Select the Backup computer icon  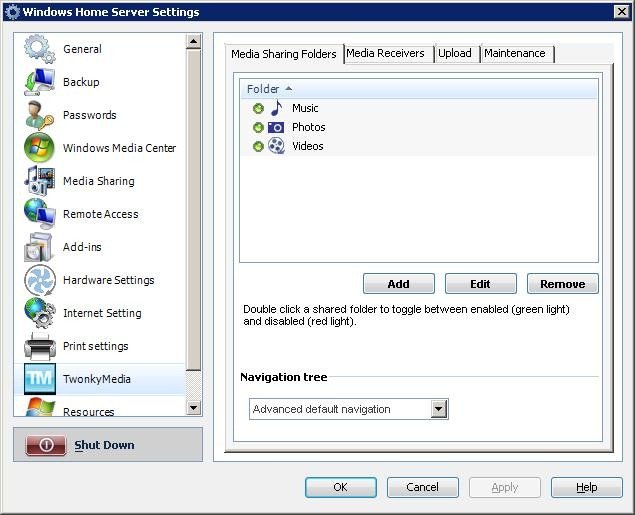click(x=39, y=82)
